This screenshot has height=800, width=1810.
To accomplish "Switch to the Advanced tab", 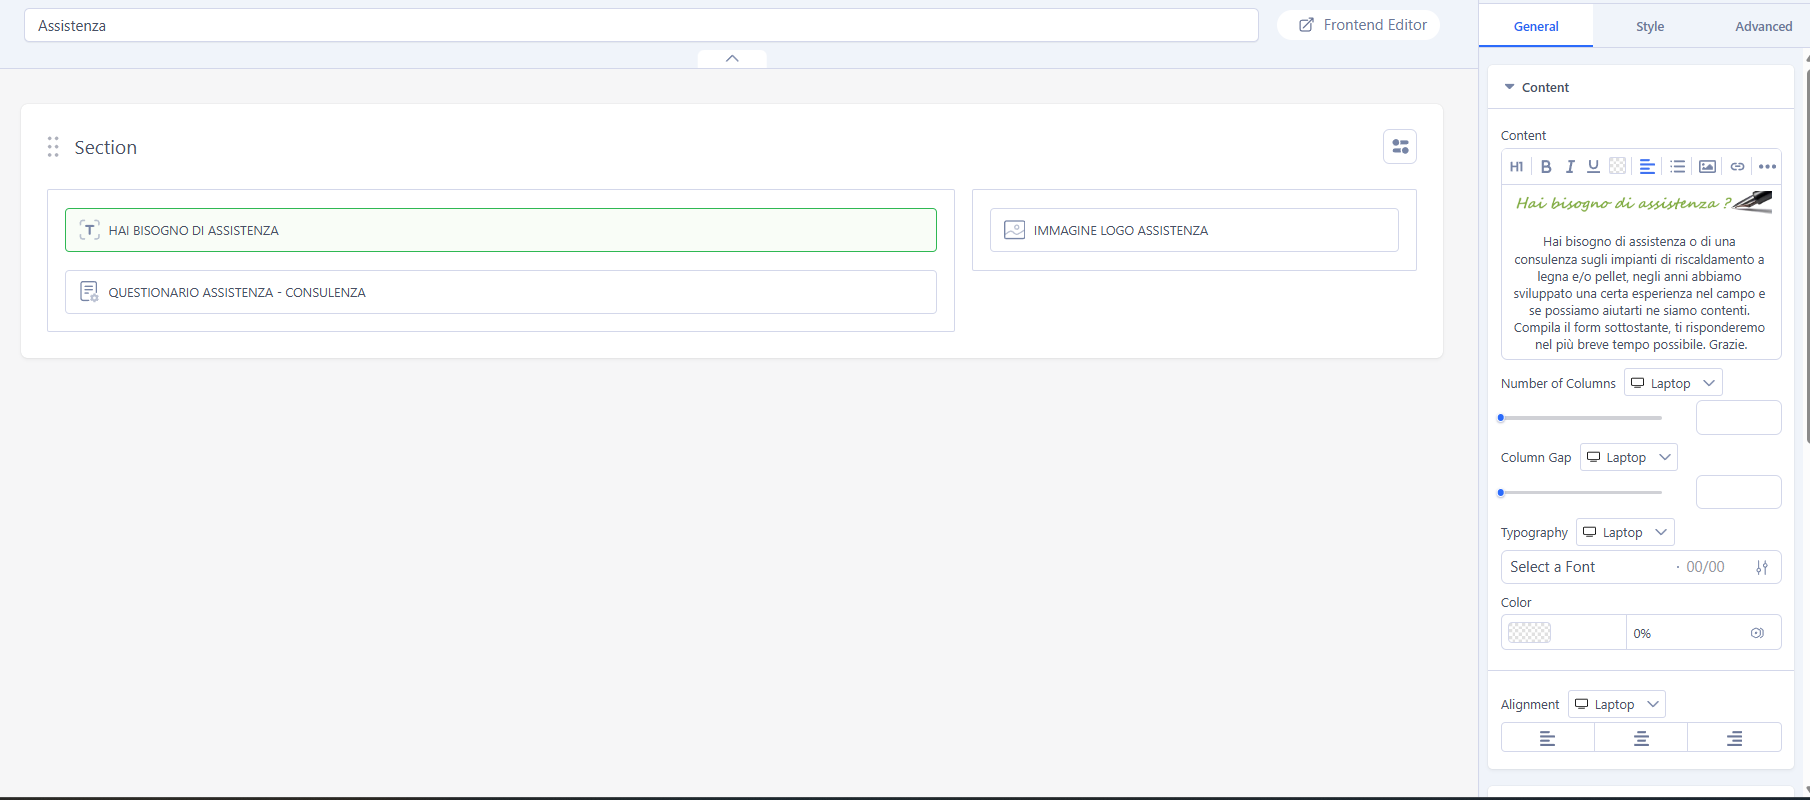I will [1763, 26].
